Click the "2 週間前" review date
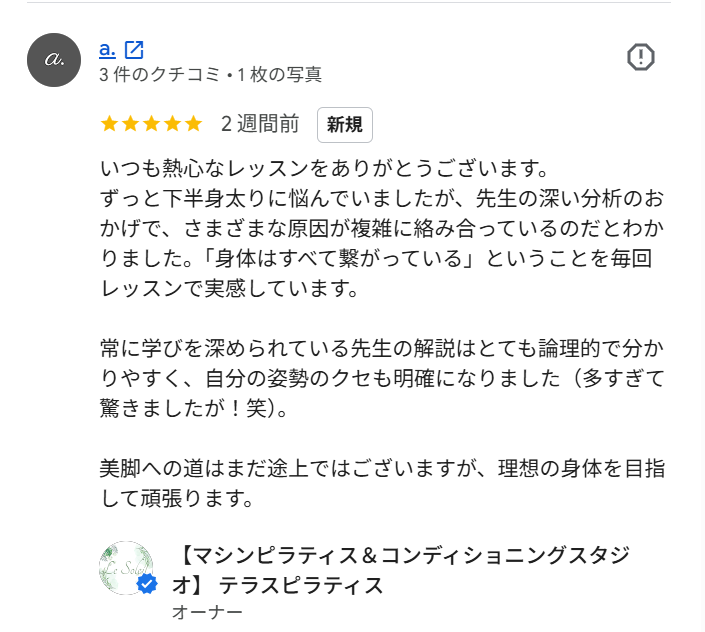Screen dimensions: 705x632 click(x=260, y=124)
